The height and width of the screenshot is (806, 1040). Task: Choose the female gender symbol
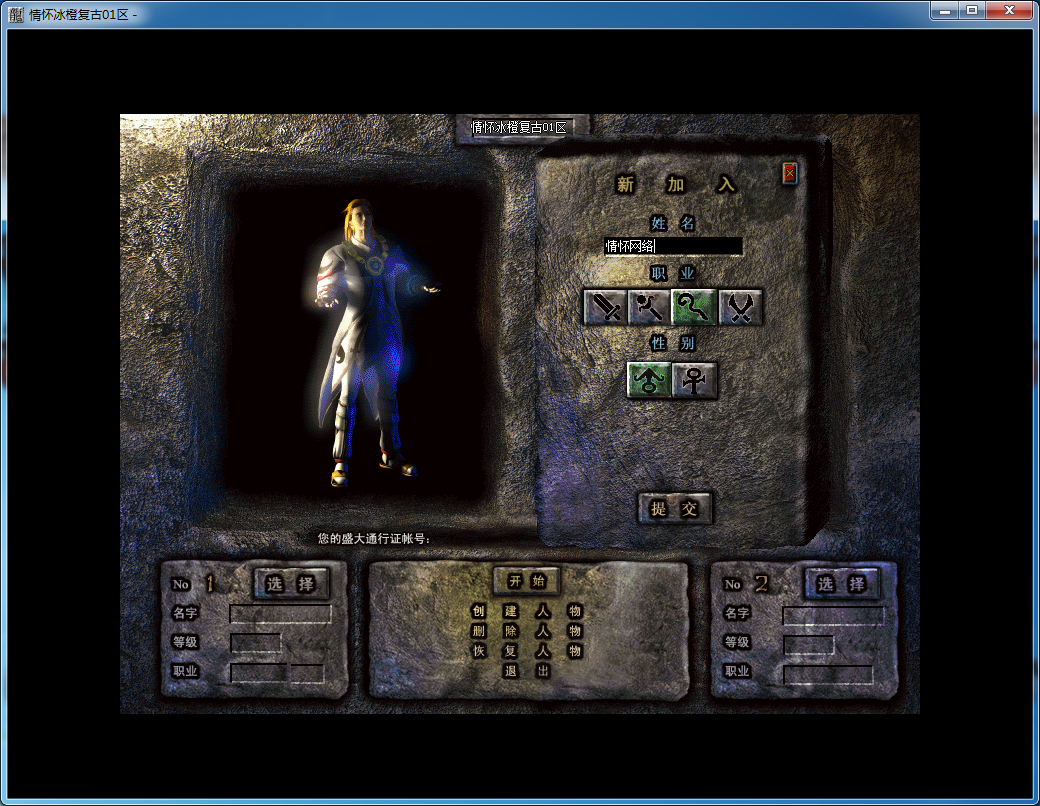[x=694, y=380]
